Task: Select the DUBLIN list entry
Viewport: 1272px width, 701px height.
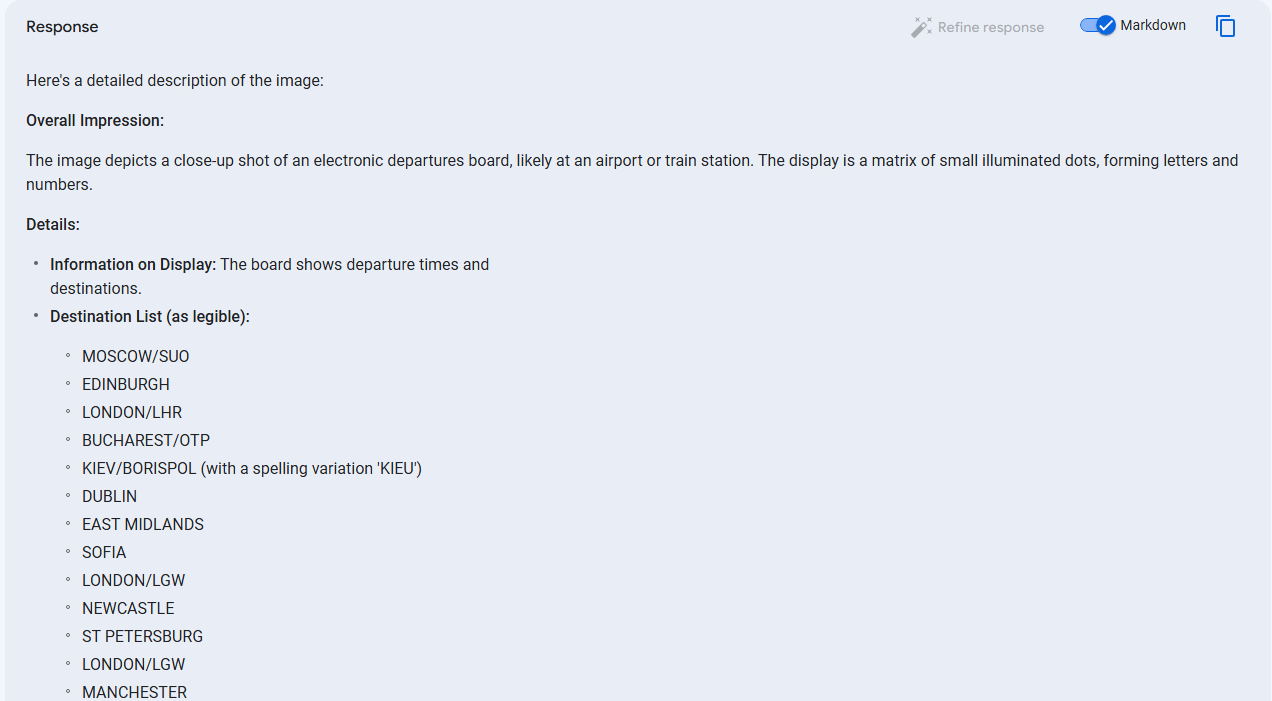Action: 110,497
